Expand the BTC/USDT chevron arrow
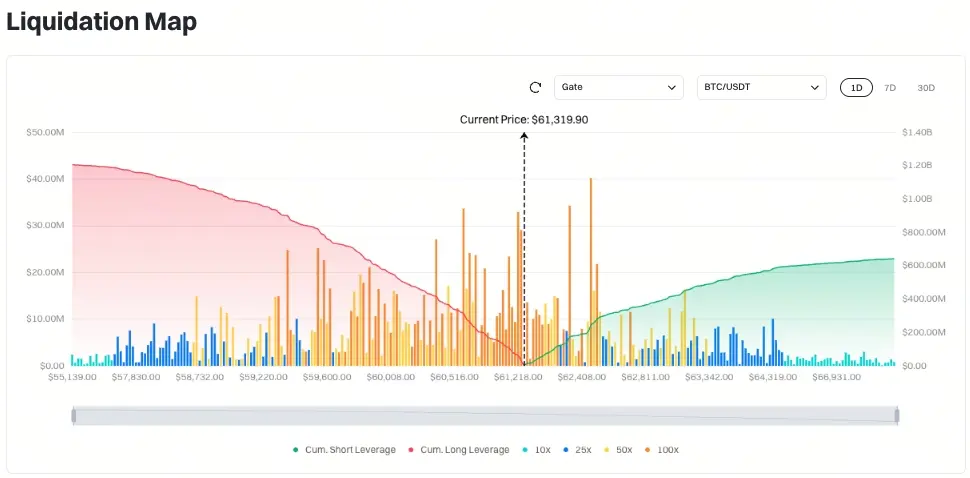The width and height of the screenshot is (970, 478). point(814,88)
